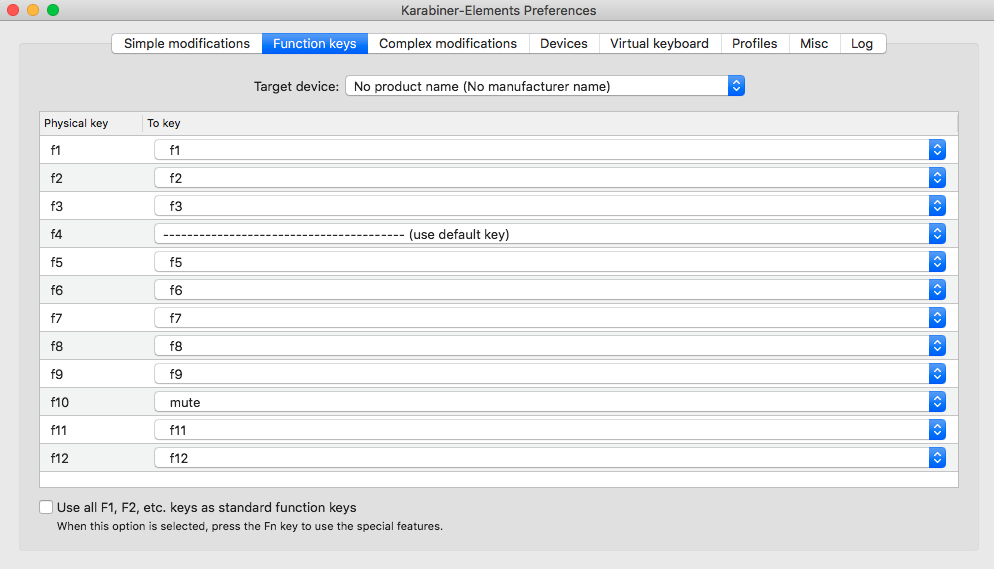Close the Karabiner-Elements Preferences window
Screen dimensions: 994x569
click(13, 10)
